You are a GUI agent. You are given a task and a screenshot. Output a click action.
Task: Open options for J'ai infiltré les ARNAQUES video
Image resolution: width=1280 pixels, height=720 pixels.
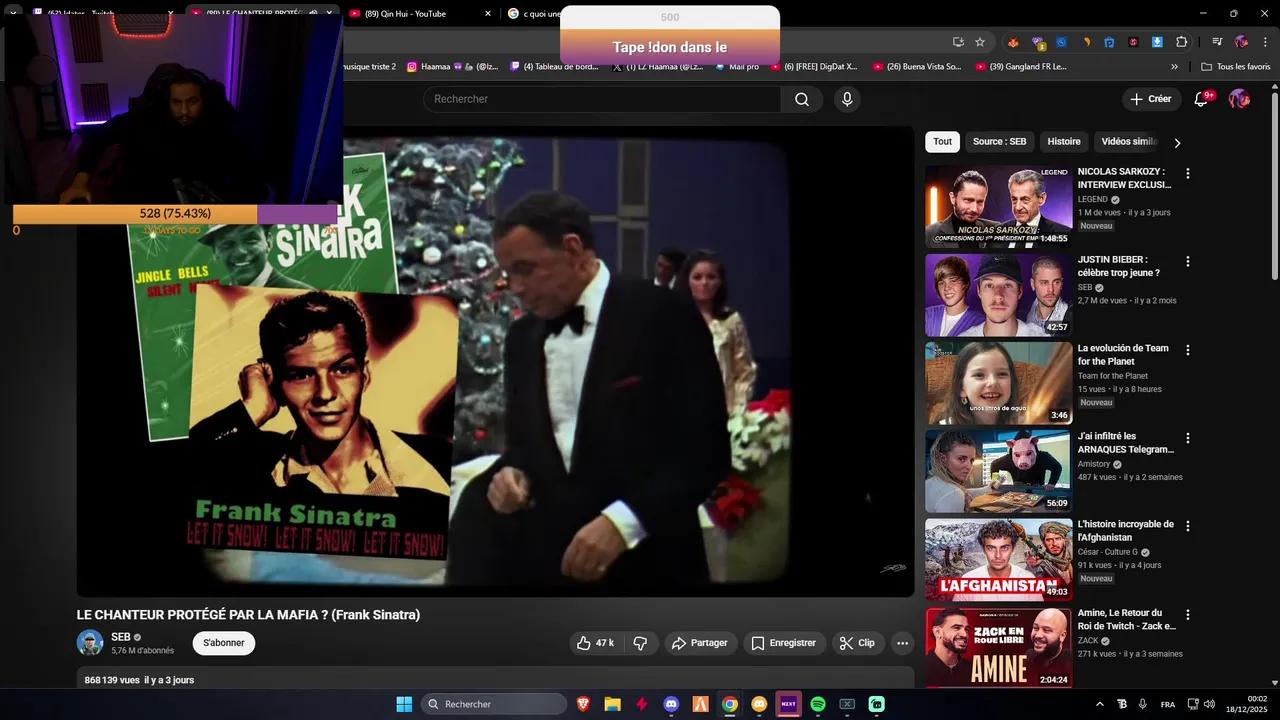coord(1188,438)
